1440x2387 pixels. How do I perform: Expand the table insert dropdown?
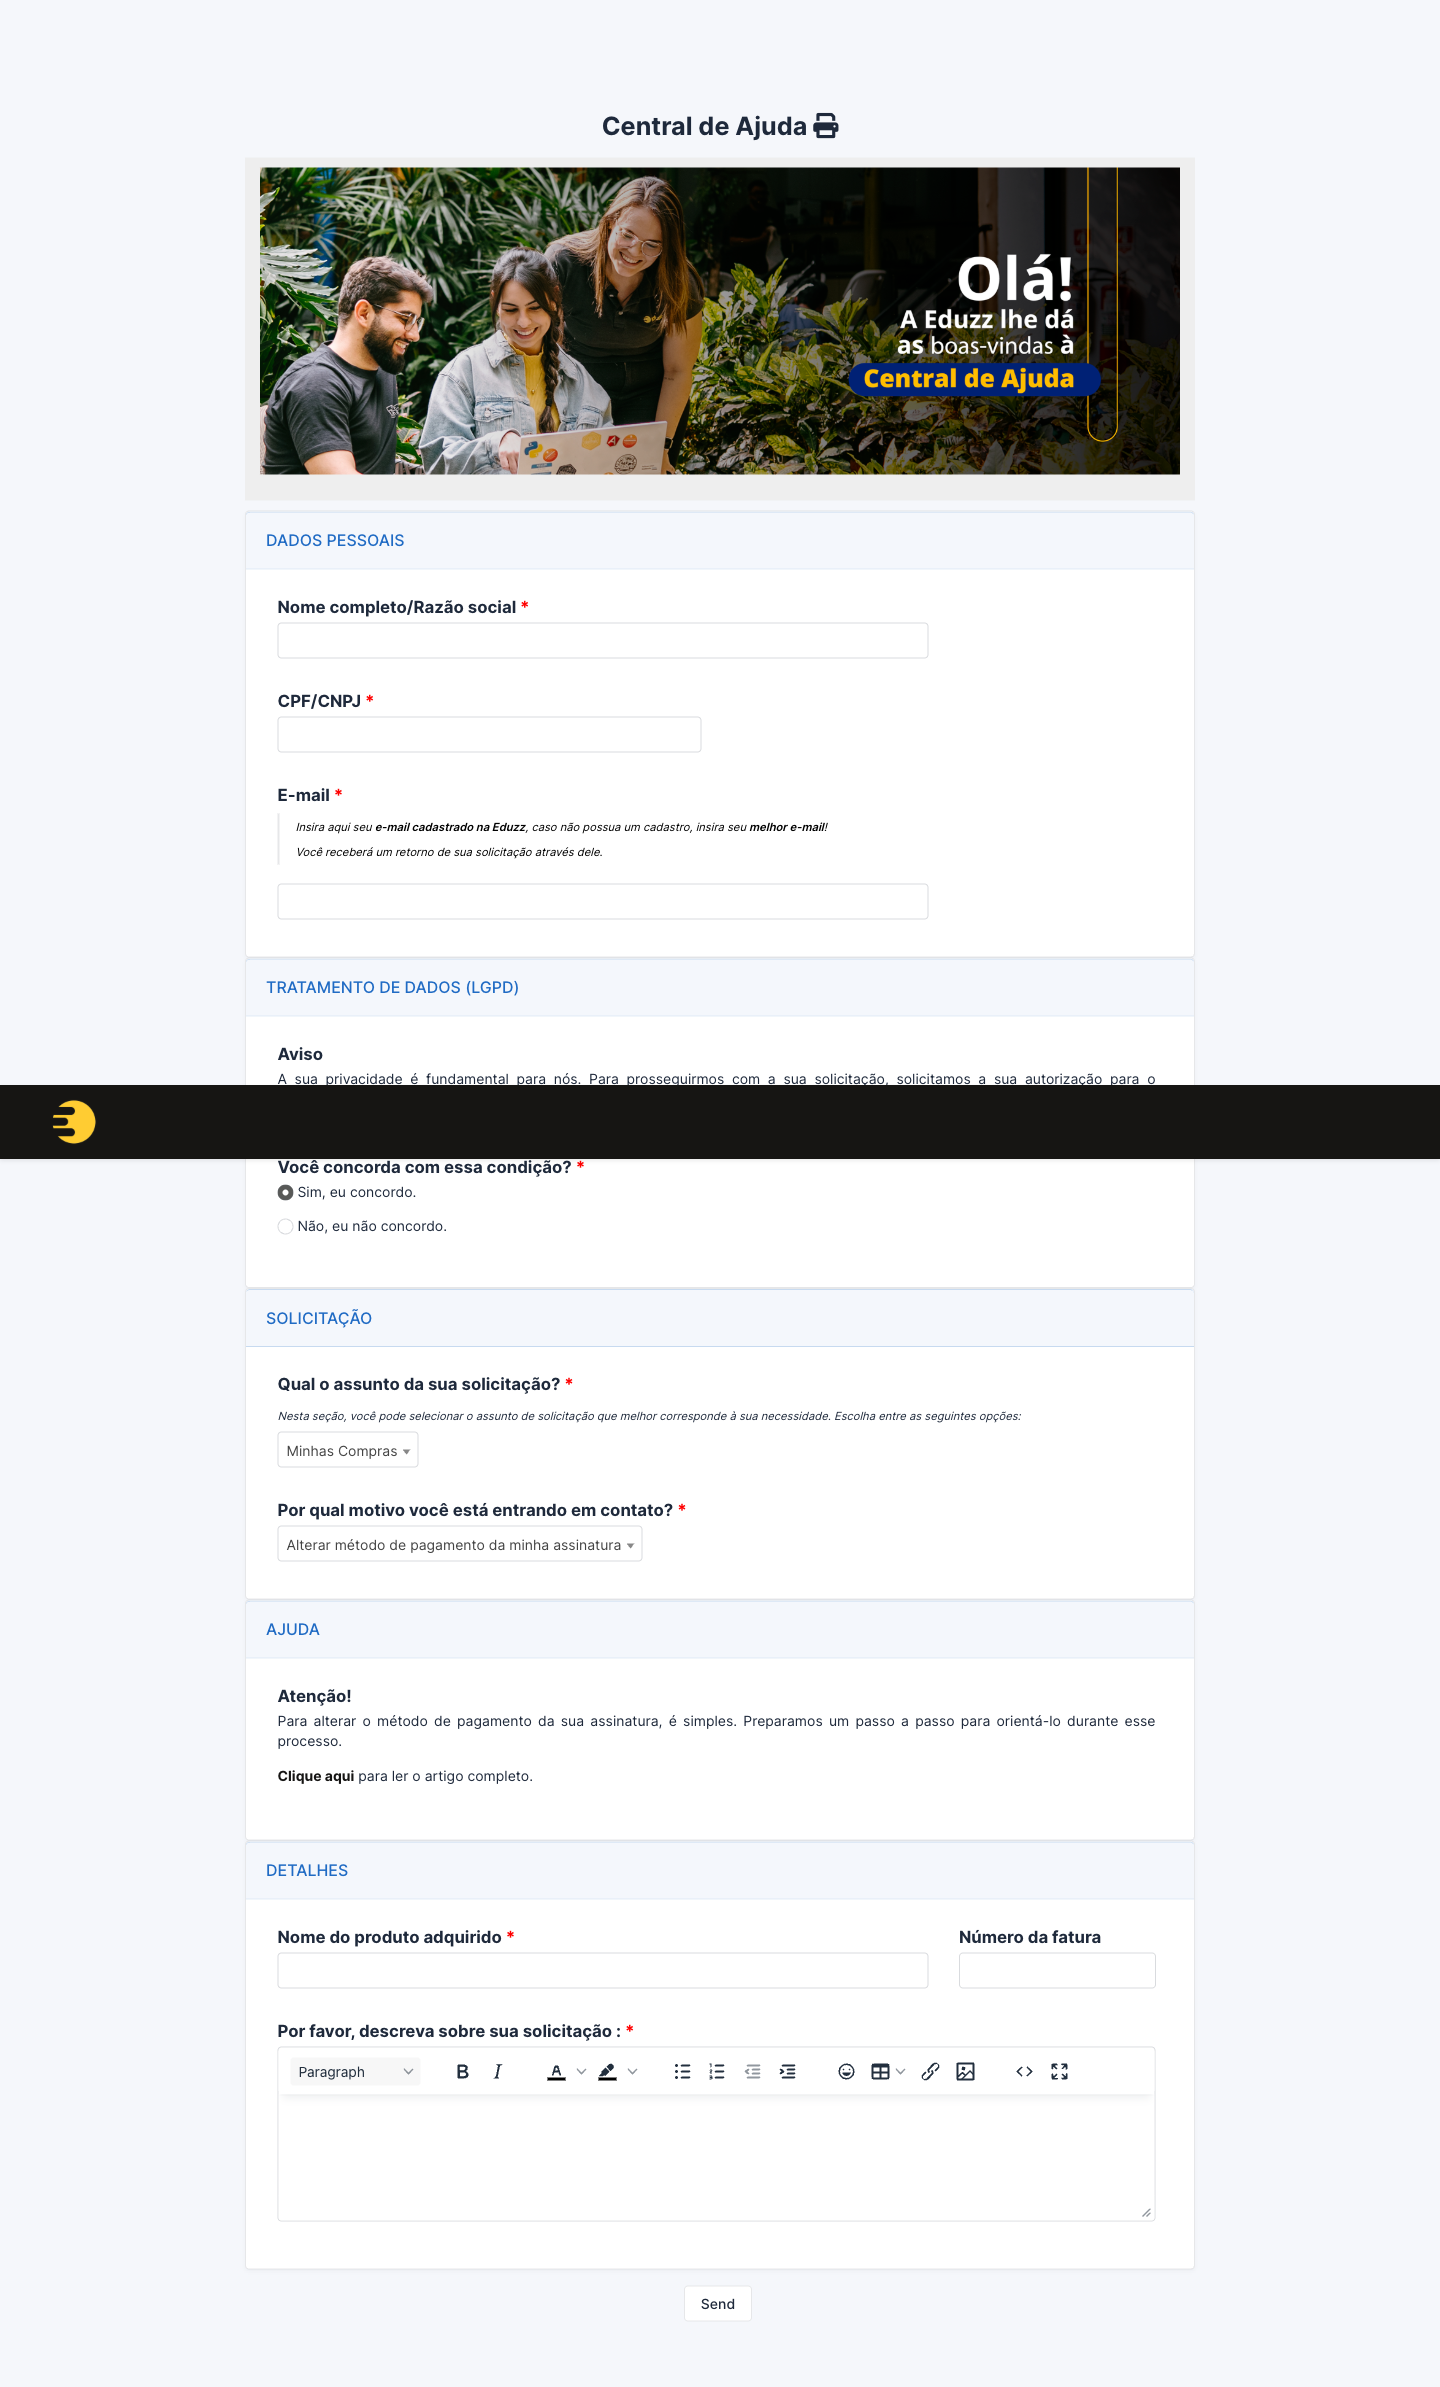coord(900,2071)
